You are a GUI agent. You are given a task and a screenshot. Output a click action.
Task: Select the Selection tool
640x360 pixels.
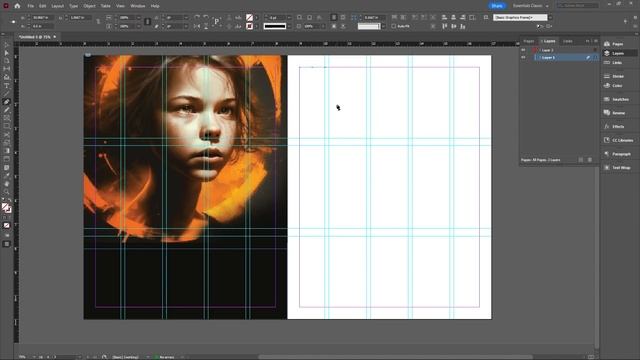pyautogui.click(x=7, y=45)
